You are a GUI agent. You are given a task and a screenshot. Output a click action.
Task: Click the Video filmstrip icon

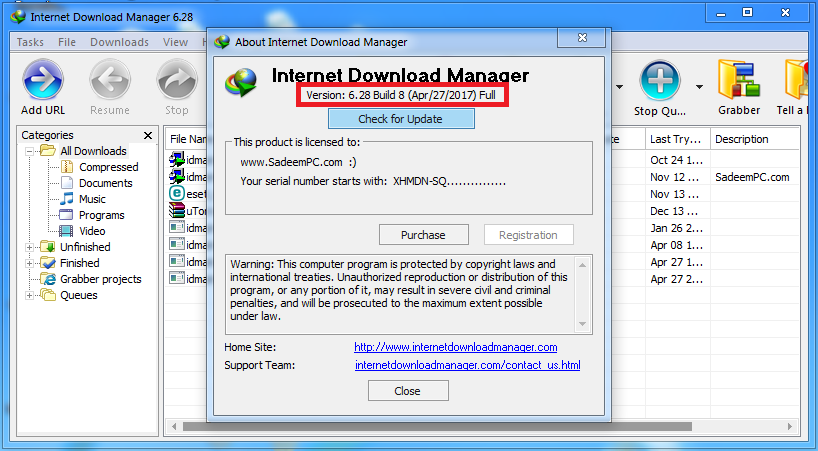(x=66, y=231)
